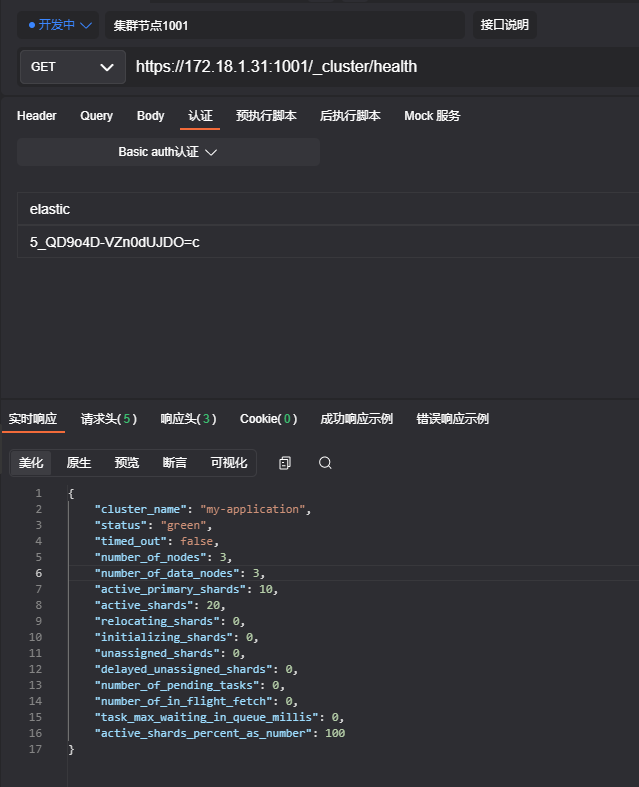The width and height of the screenshot is (639, 787).
Task: Edit the elastic username field
Action: click(328, 209)
